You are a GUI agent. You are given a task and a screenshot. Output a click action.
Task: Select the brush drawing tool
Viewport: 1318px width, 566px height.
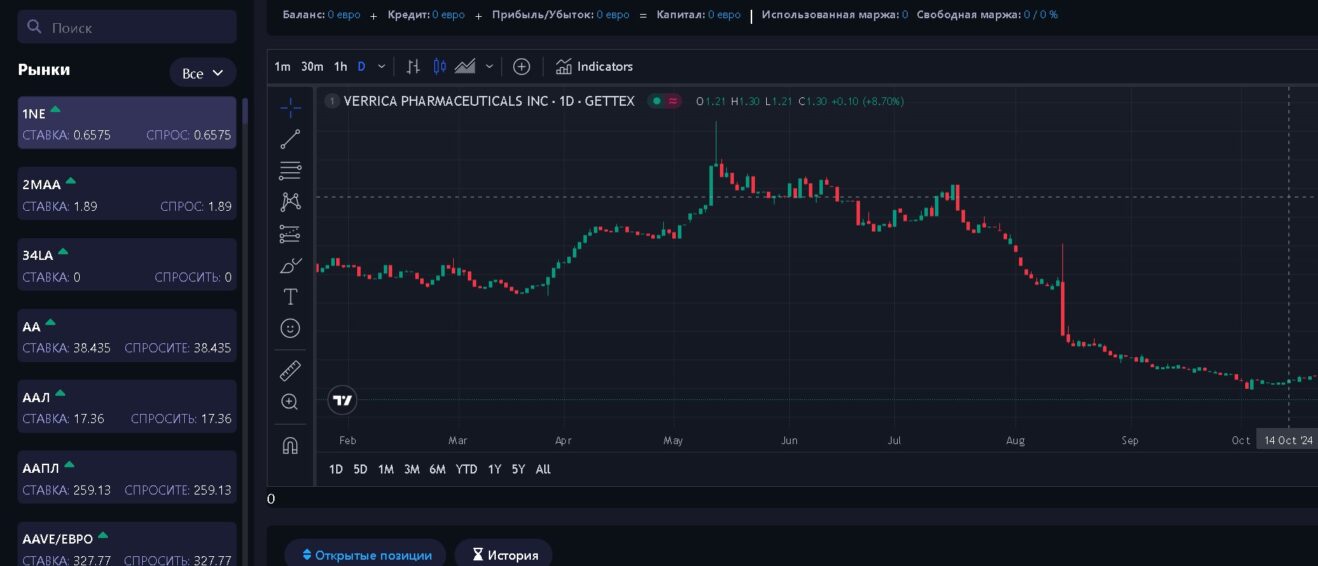(x=290, y=265)
